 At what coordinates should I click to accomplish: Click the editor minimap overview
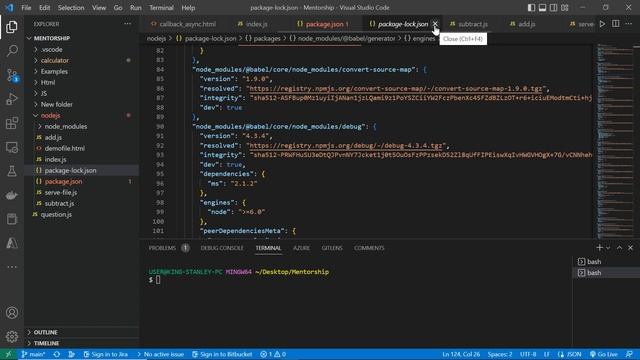616,141
